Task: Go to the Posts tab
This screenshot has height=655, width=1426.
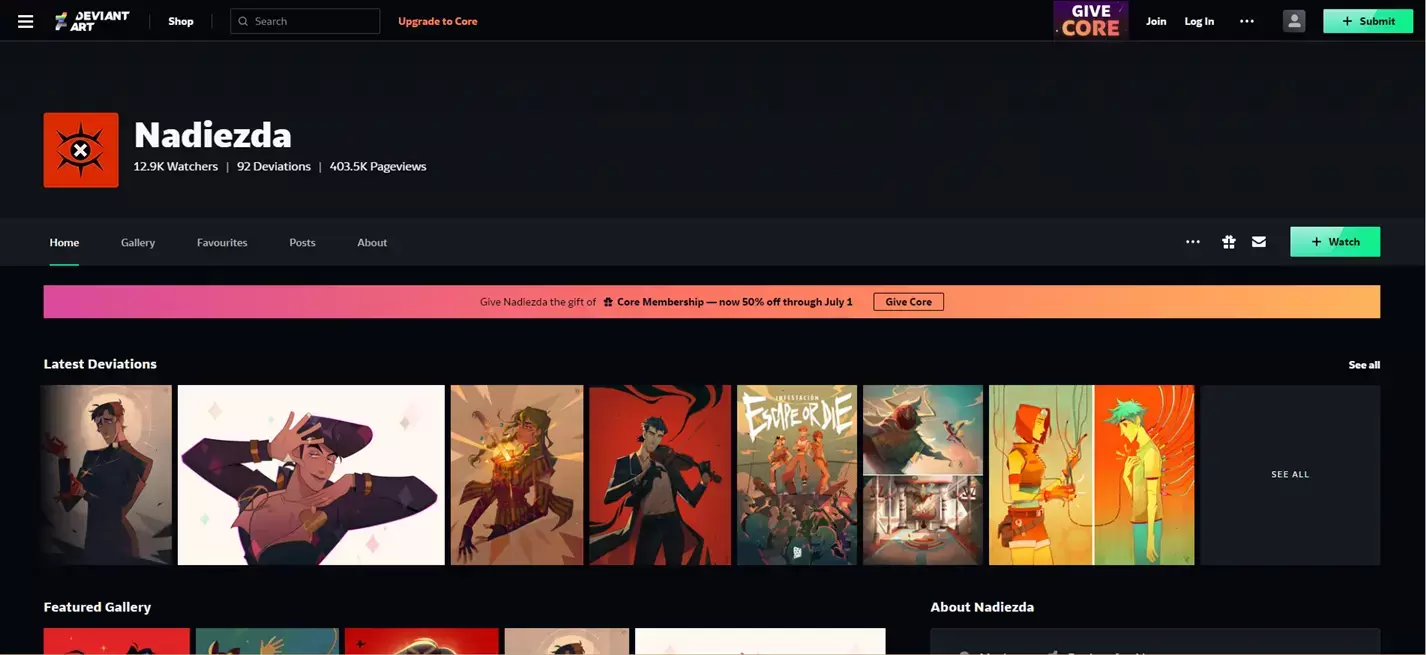Action: [302, 242]
